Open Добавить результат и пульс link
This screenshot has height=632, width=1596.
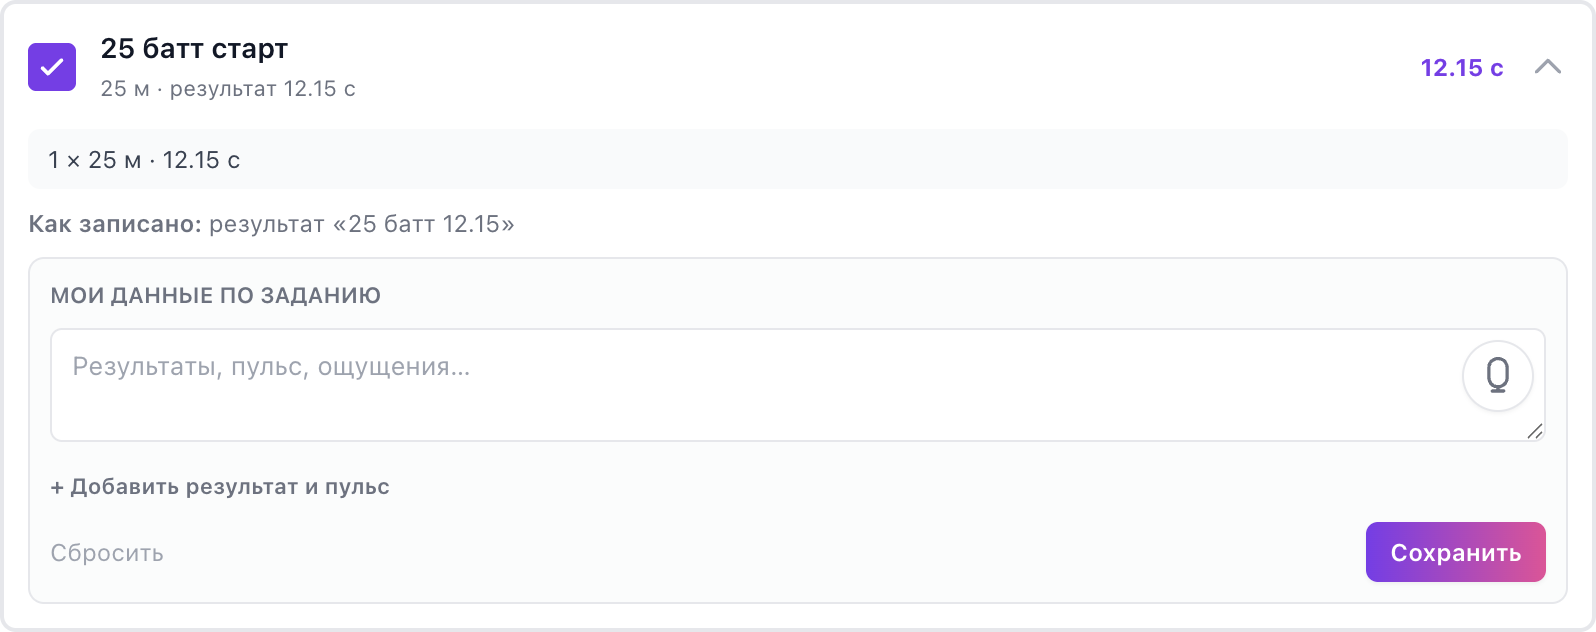[220, 487]
